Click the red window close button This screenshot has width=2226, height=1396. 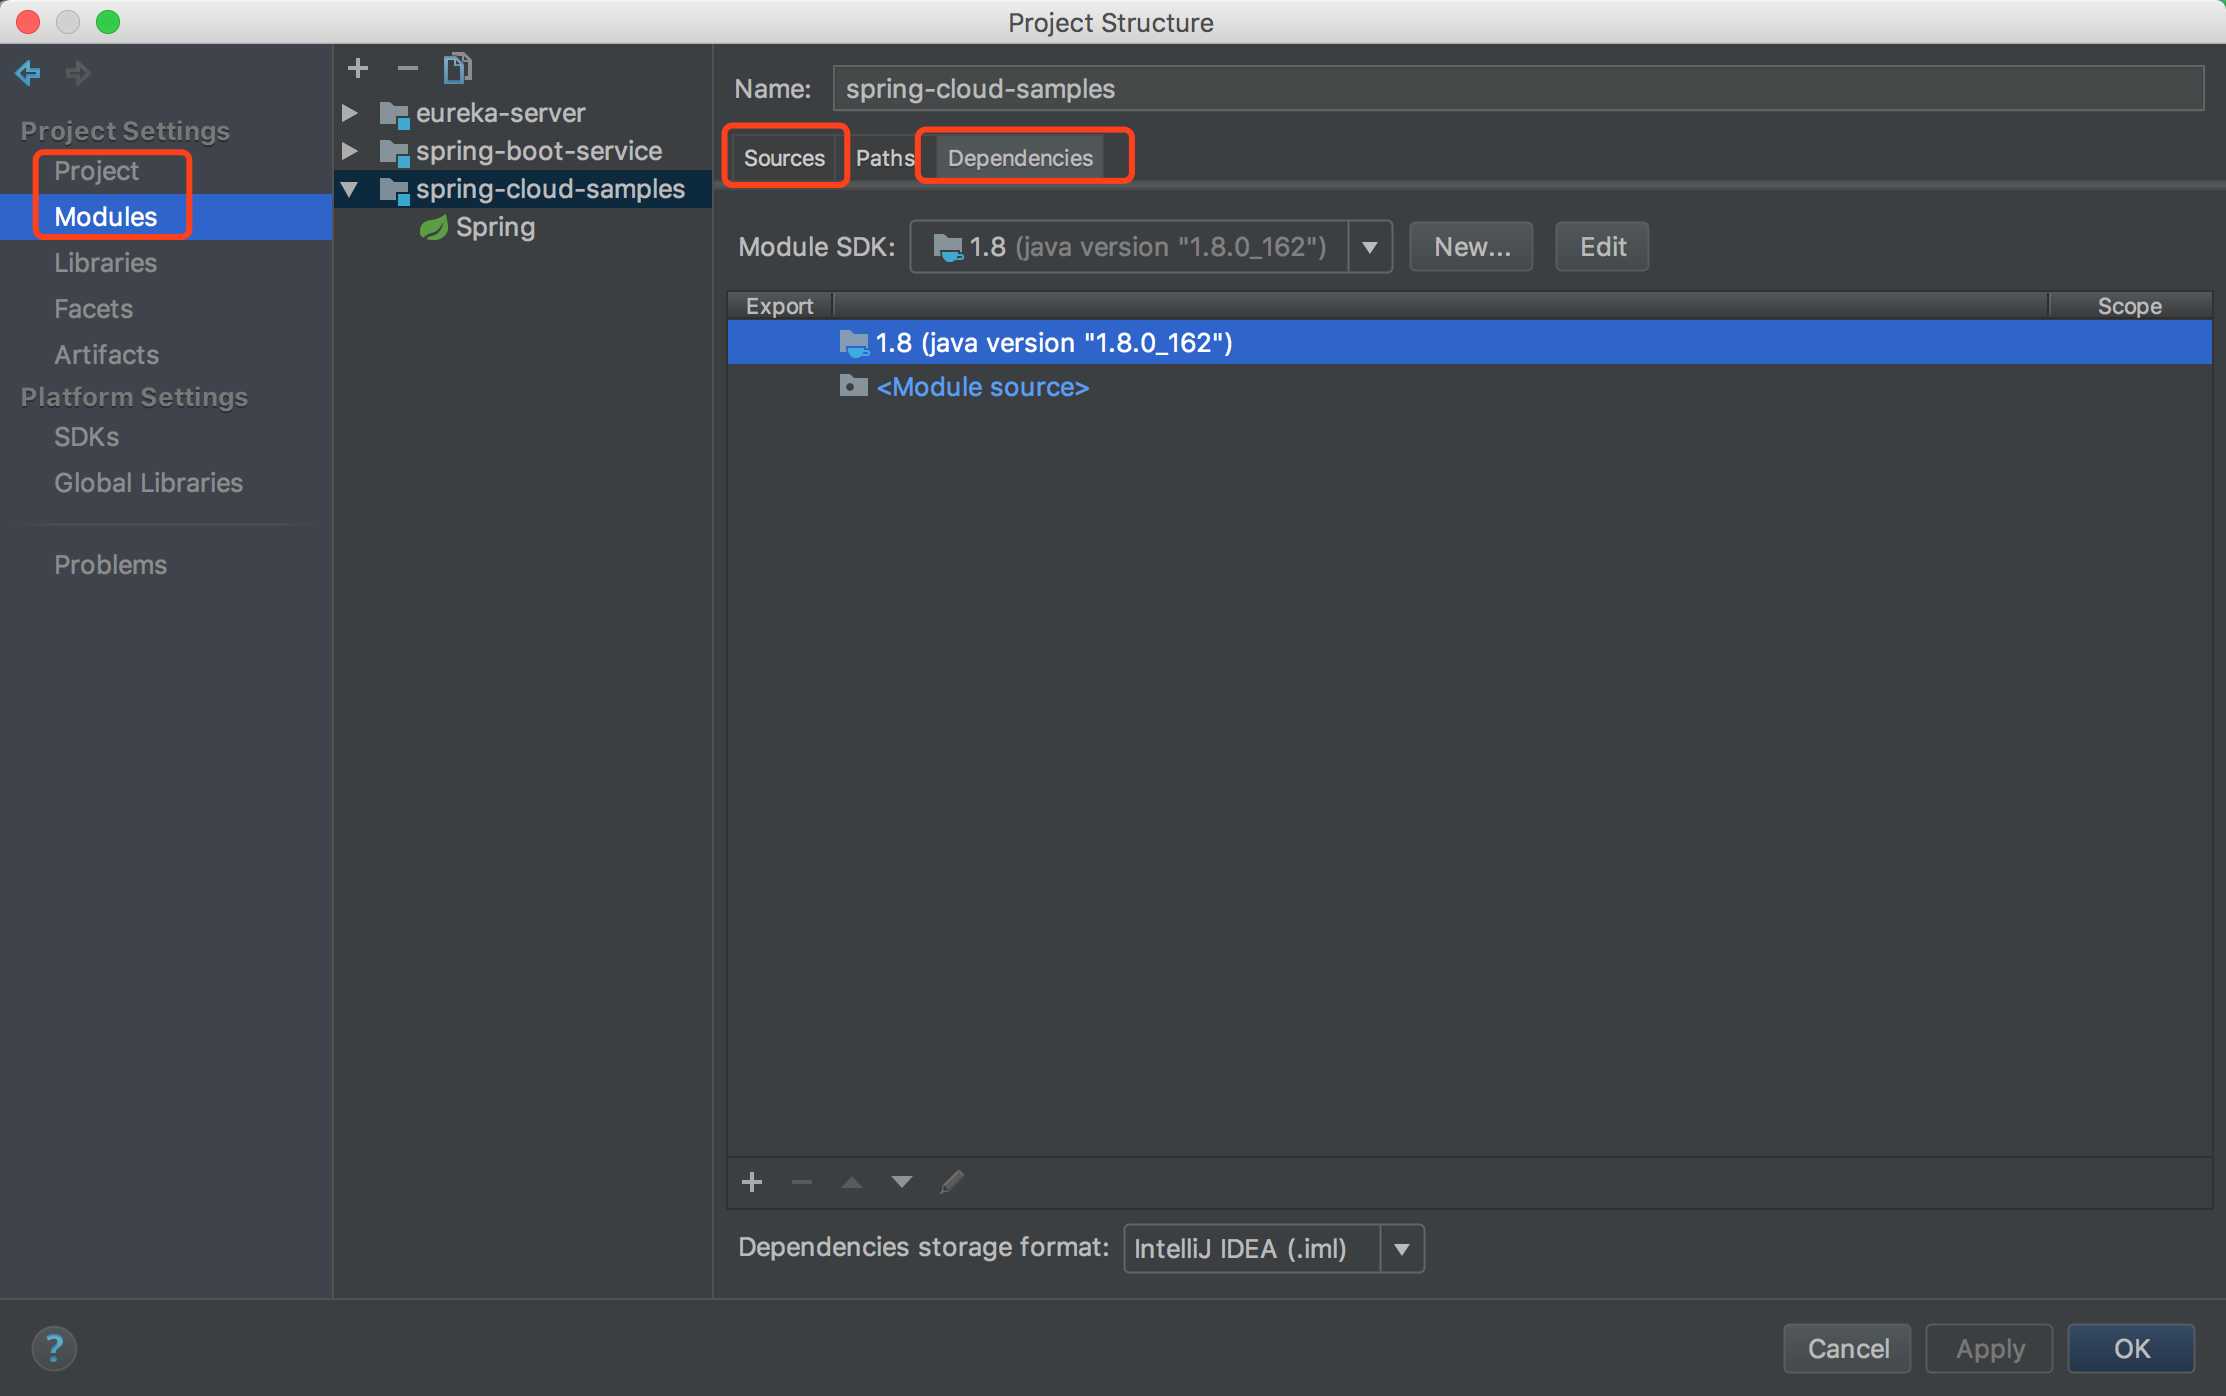(28, 22)
